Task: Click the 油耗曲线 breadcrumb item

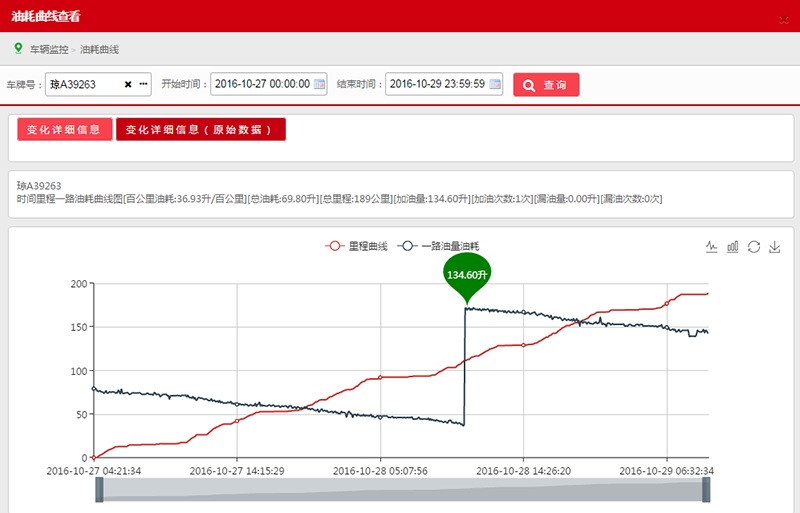Action: coord(100,49)
